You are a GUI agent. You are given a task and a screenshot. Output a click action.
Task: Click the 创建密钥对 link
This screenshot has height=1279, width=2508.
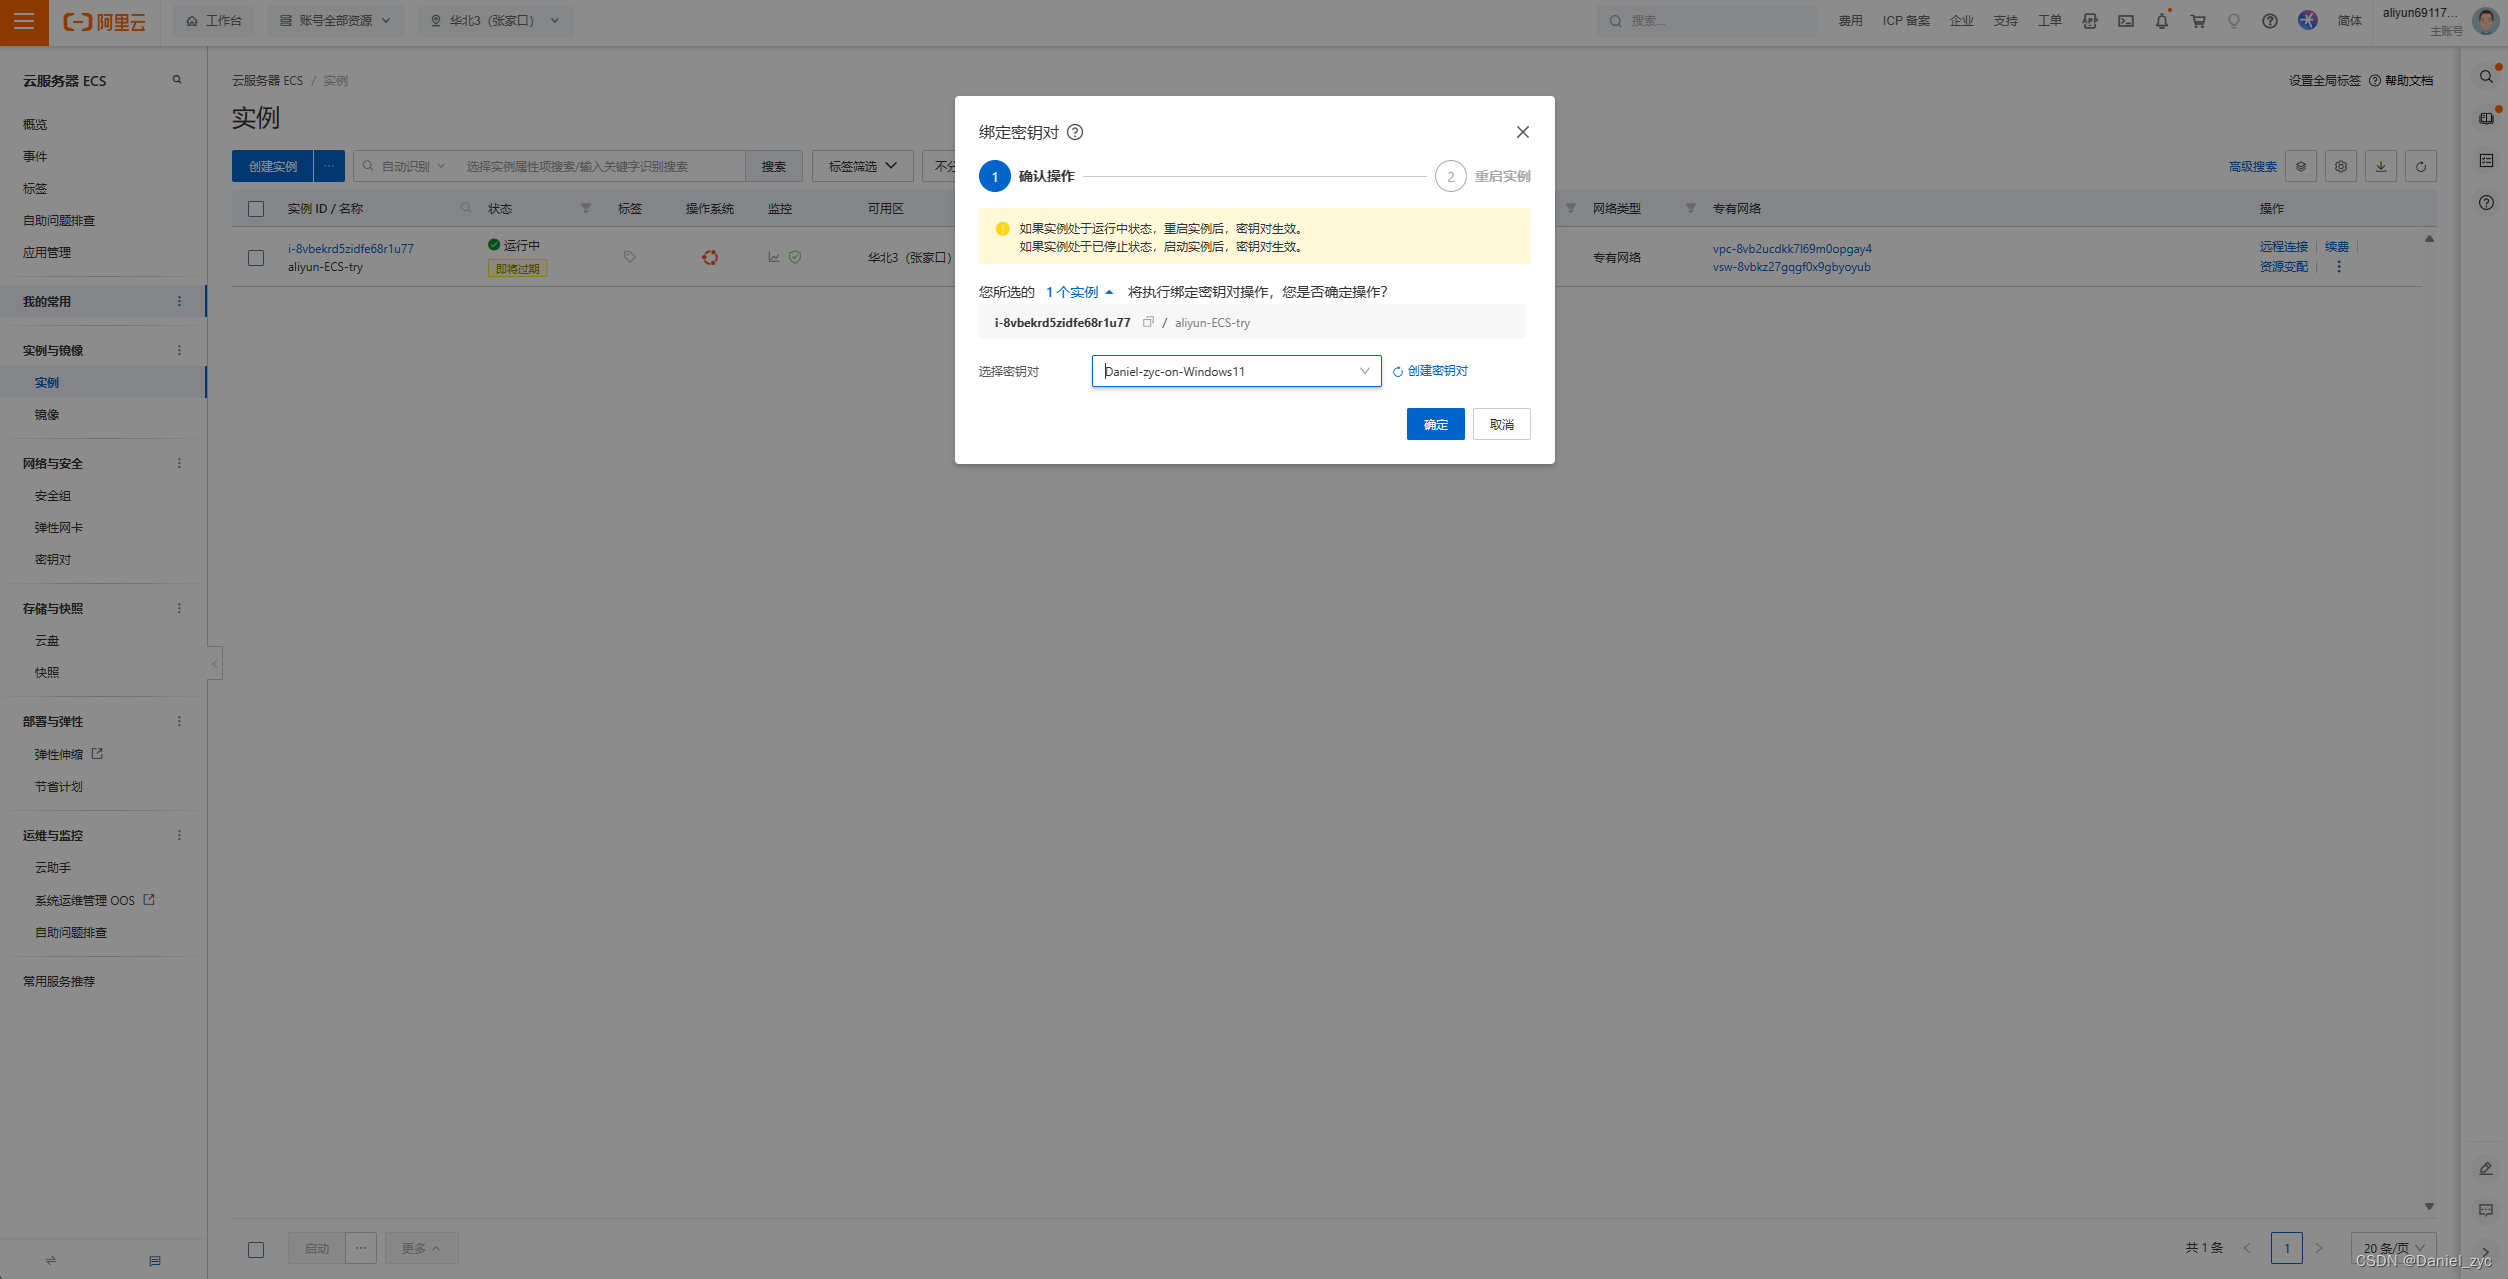(x=1437, y=371)
